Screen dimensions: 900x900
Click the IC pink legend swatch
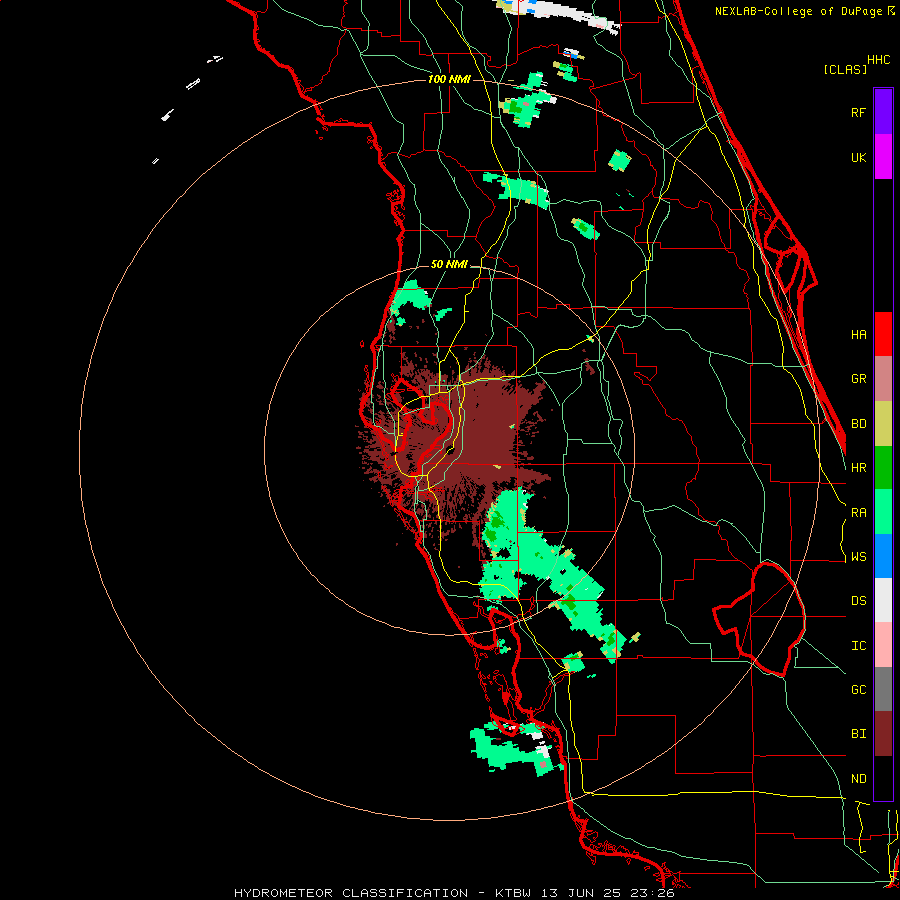click(x=883, y=645)
